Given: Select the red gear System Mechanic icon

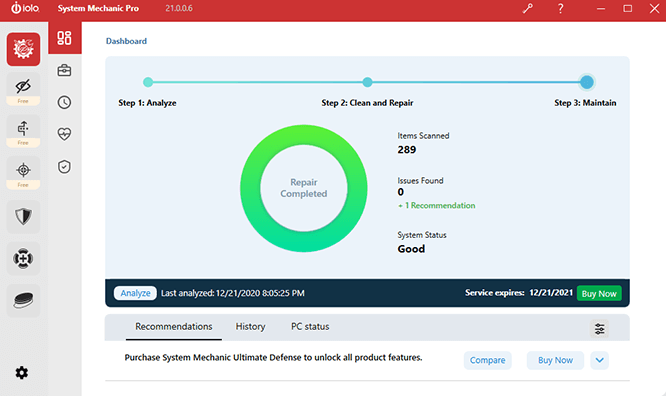Looking at the screenshot, I should (x=23, y=49).
